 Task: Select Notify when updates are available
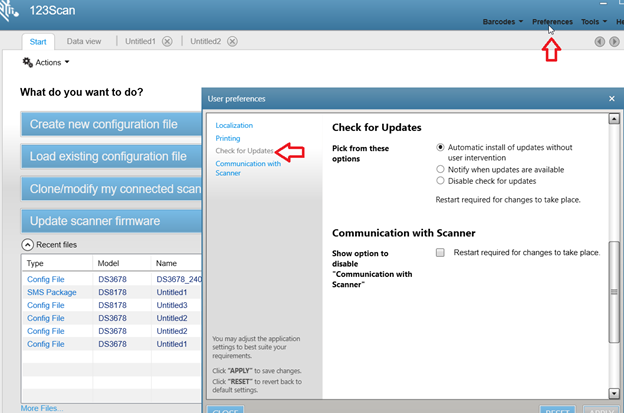[441, 169]
